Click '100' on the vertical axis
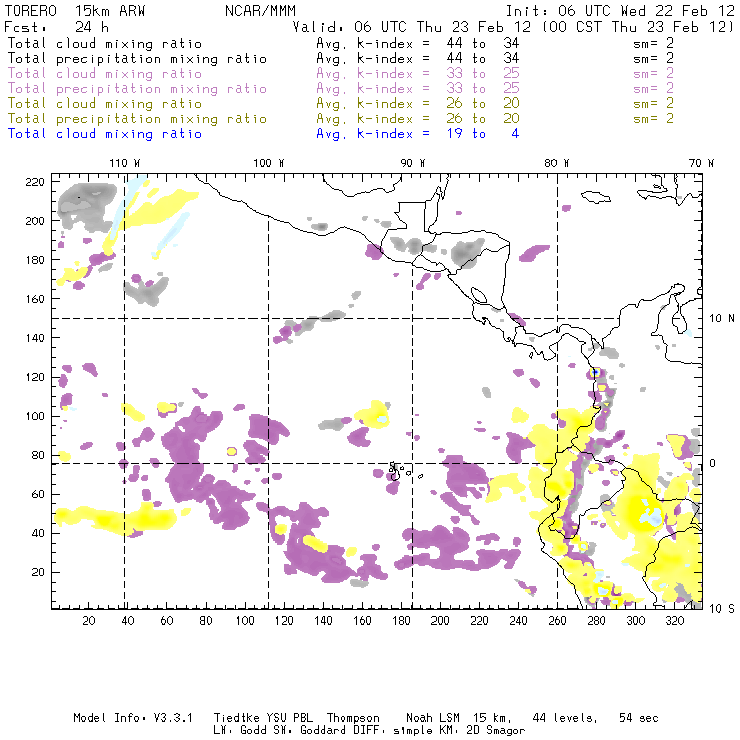 (35, 416)
